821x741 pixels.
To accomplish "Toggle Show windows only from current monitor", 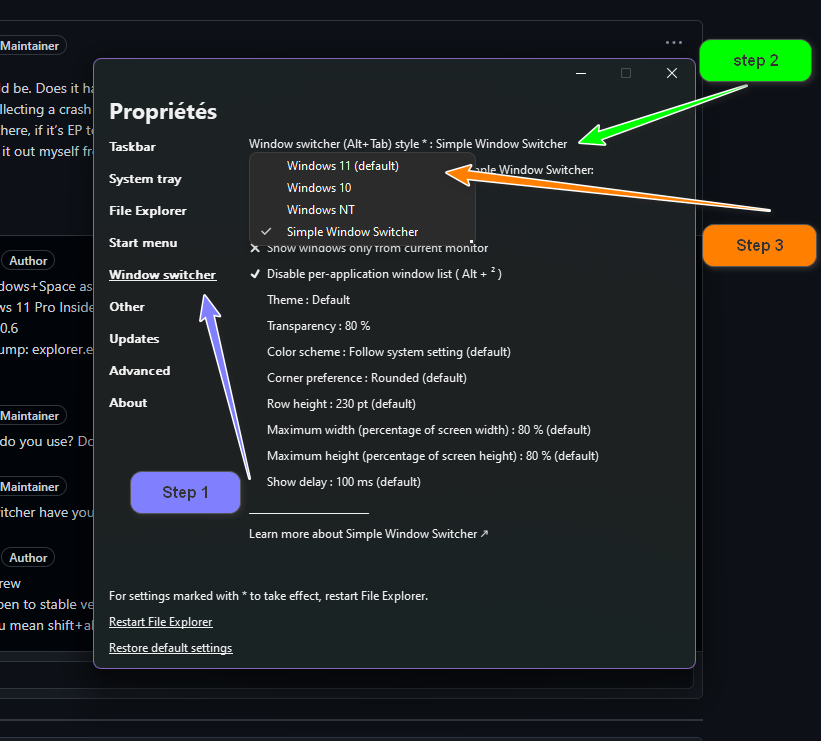I will pos(369,248).
